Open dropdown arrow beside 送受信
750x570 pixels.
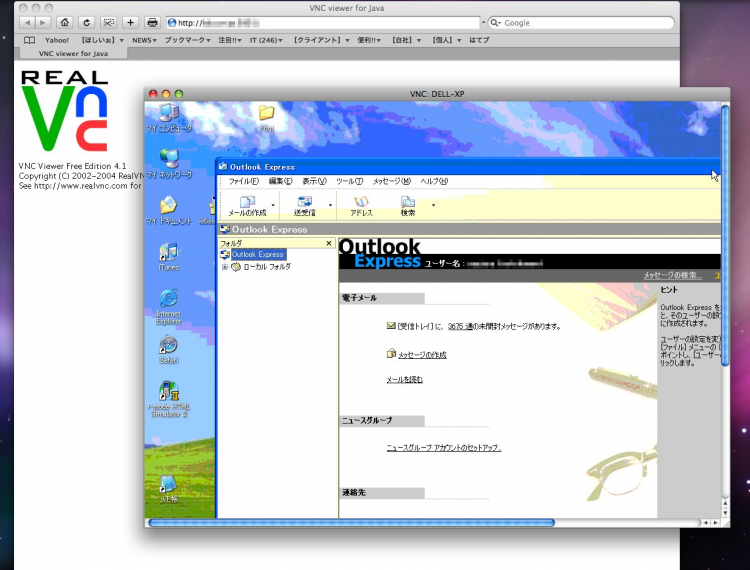[x=330, y=205]
